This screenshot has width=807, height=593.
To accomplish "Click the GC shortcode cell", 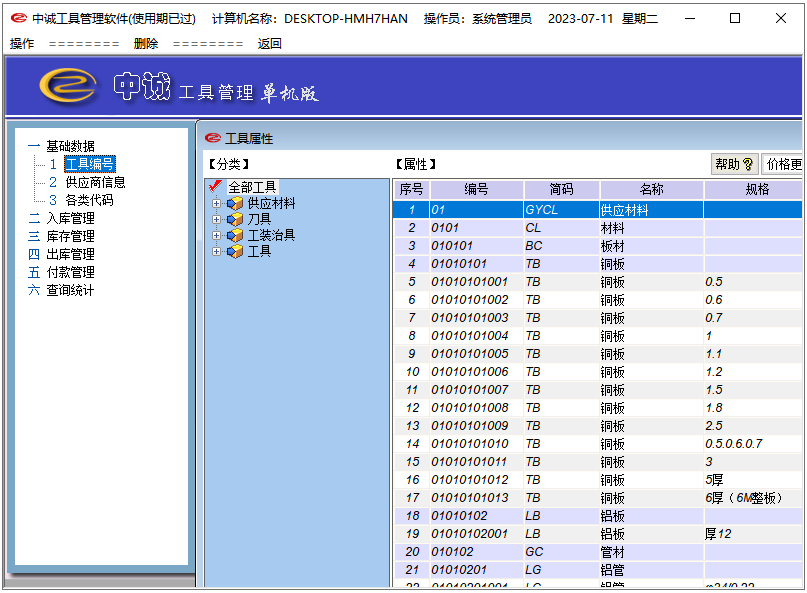I will coord(562,552).
